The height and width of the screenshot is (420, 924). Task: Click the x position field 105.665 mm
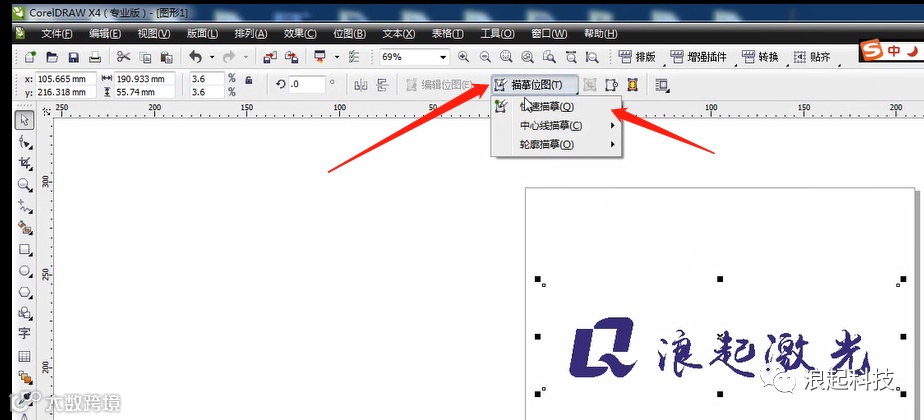[x=65, y=78]
